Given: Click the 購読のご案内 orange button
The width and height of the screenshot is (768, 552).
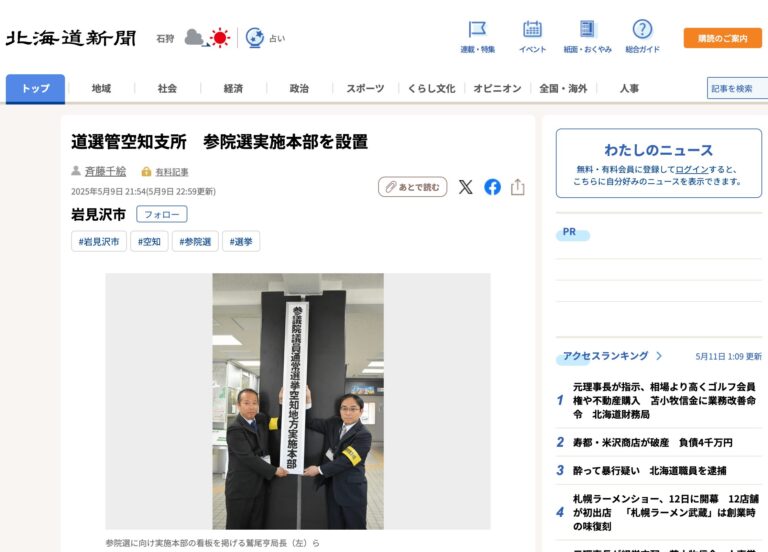Looking at the screenshot, I should point(722,38).
